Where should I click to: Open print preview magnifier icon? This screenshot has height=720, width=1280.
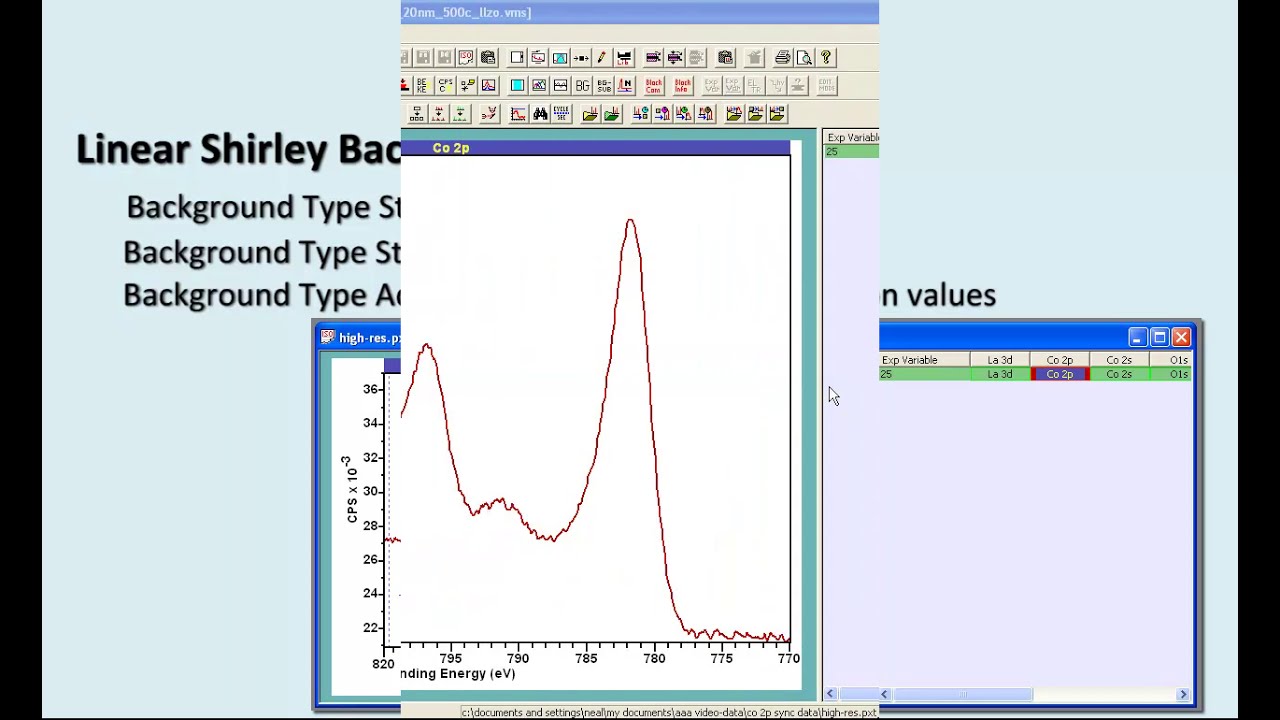click(805, 57)
